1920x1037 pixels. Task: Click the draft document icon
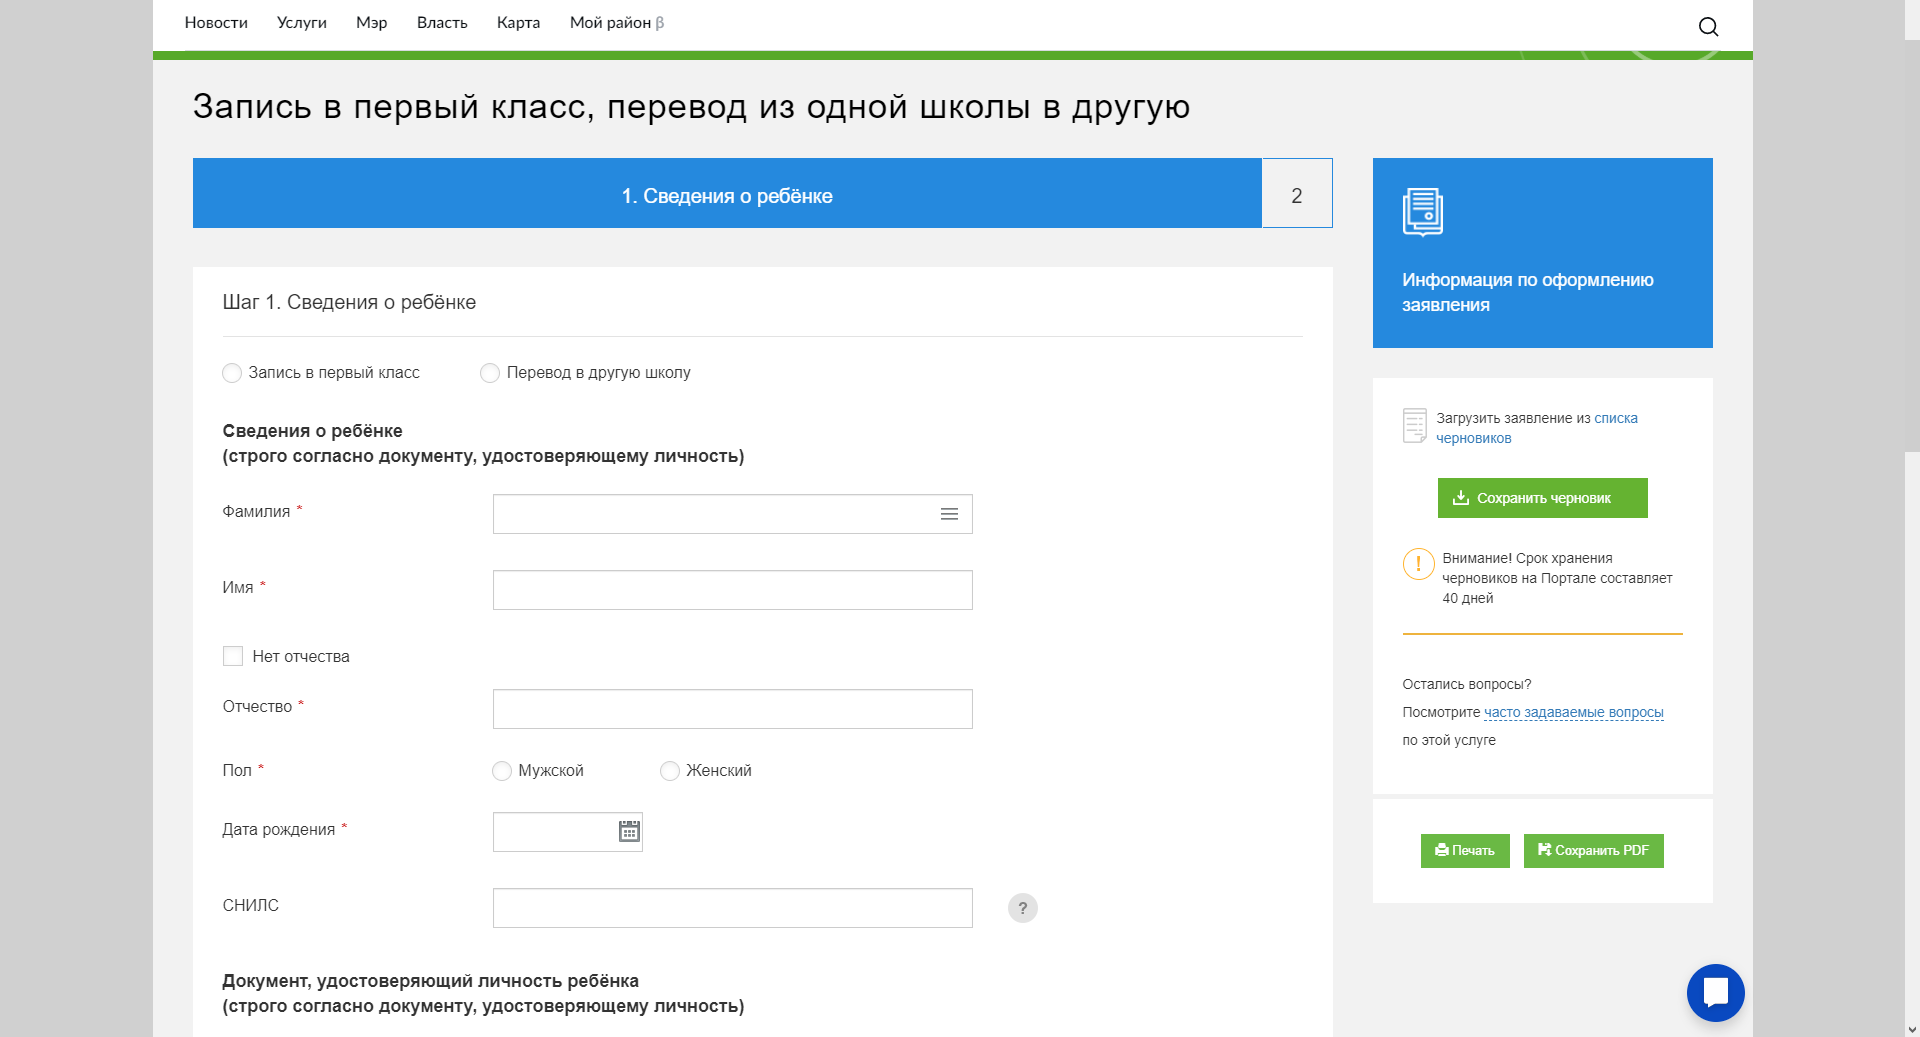coord(1414,426)
